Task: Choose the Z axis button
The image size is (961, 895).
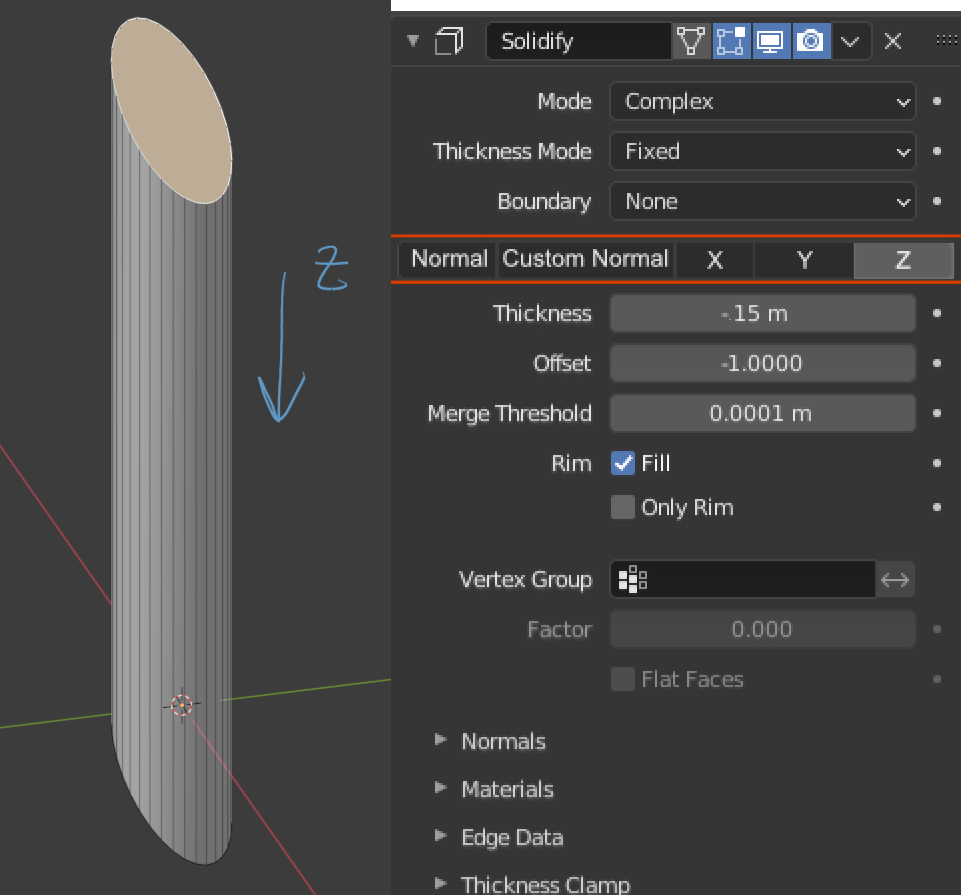Action: [903, 260]
